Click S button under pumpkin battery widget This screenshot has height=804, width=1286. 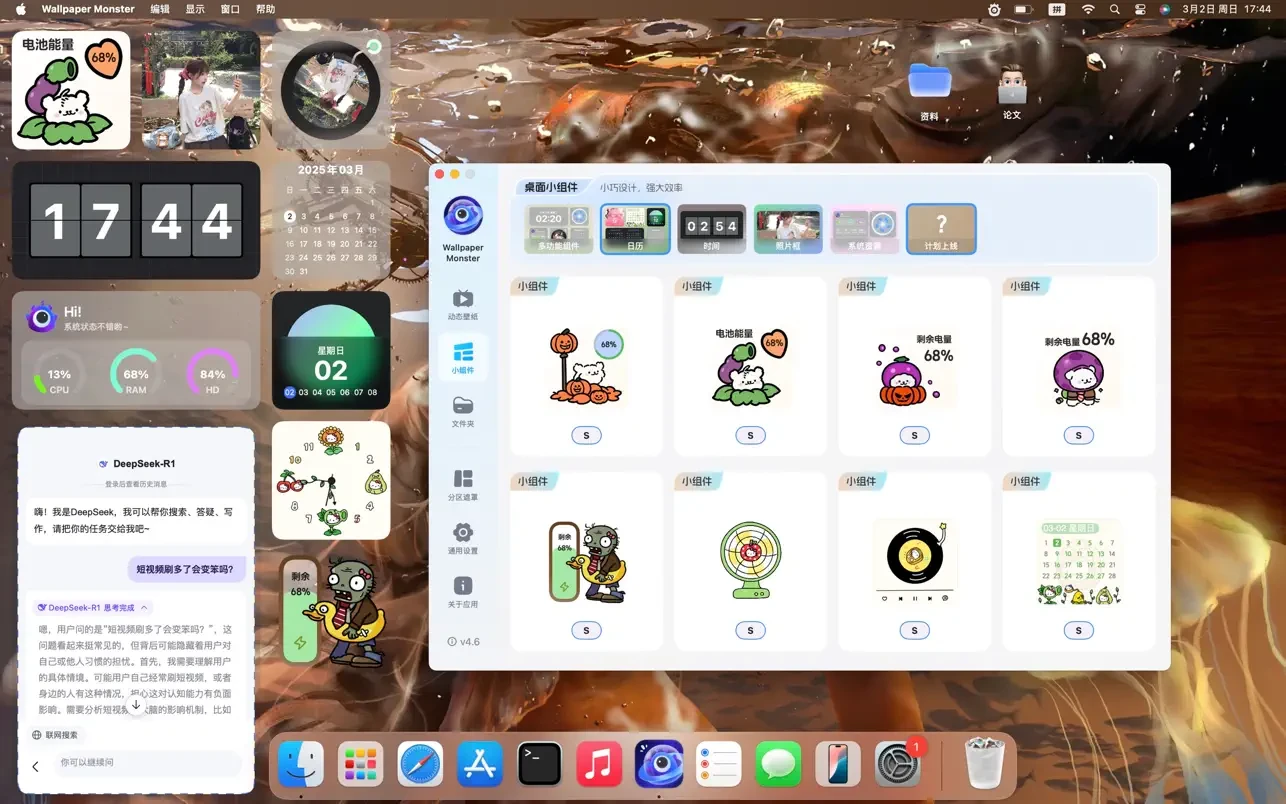point(586,435)
